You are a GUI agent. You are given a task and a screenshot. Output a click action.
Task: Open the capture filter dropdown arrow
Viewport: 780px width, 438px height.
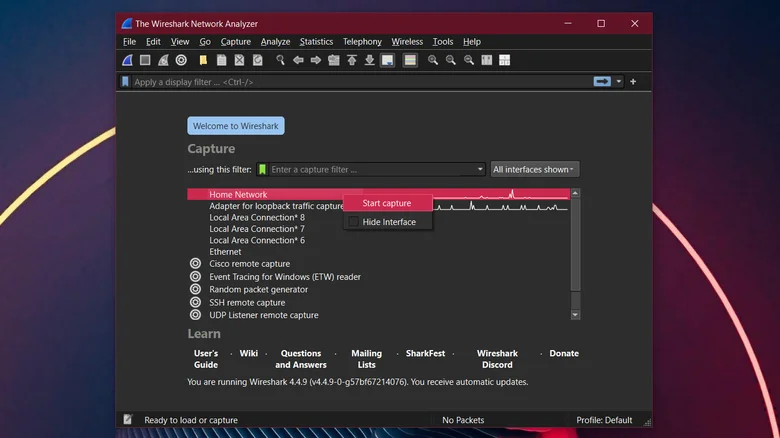point(480,169)
